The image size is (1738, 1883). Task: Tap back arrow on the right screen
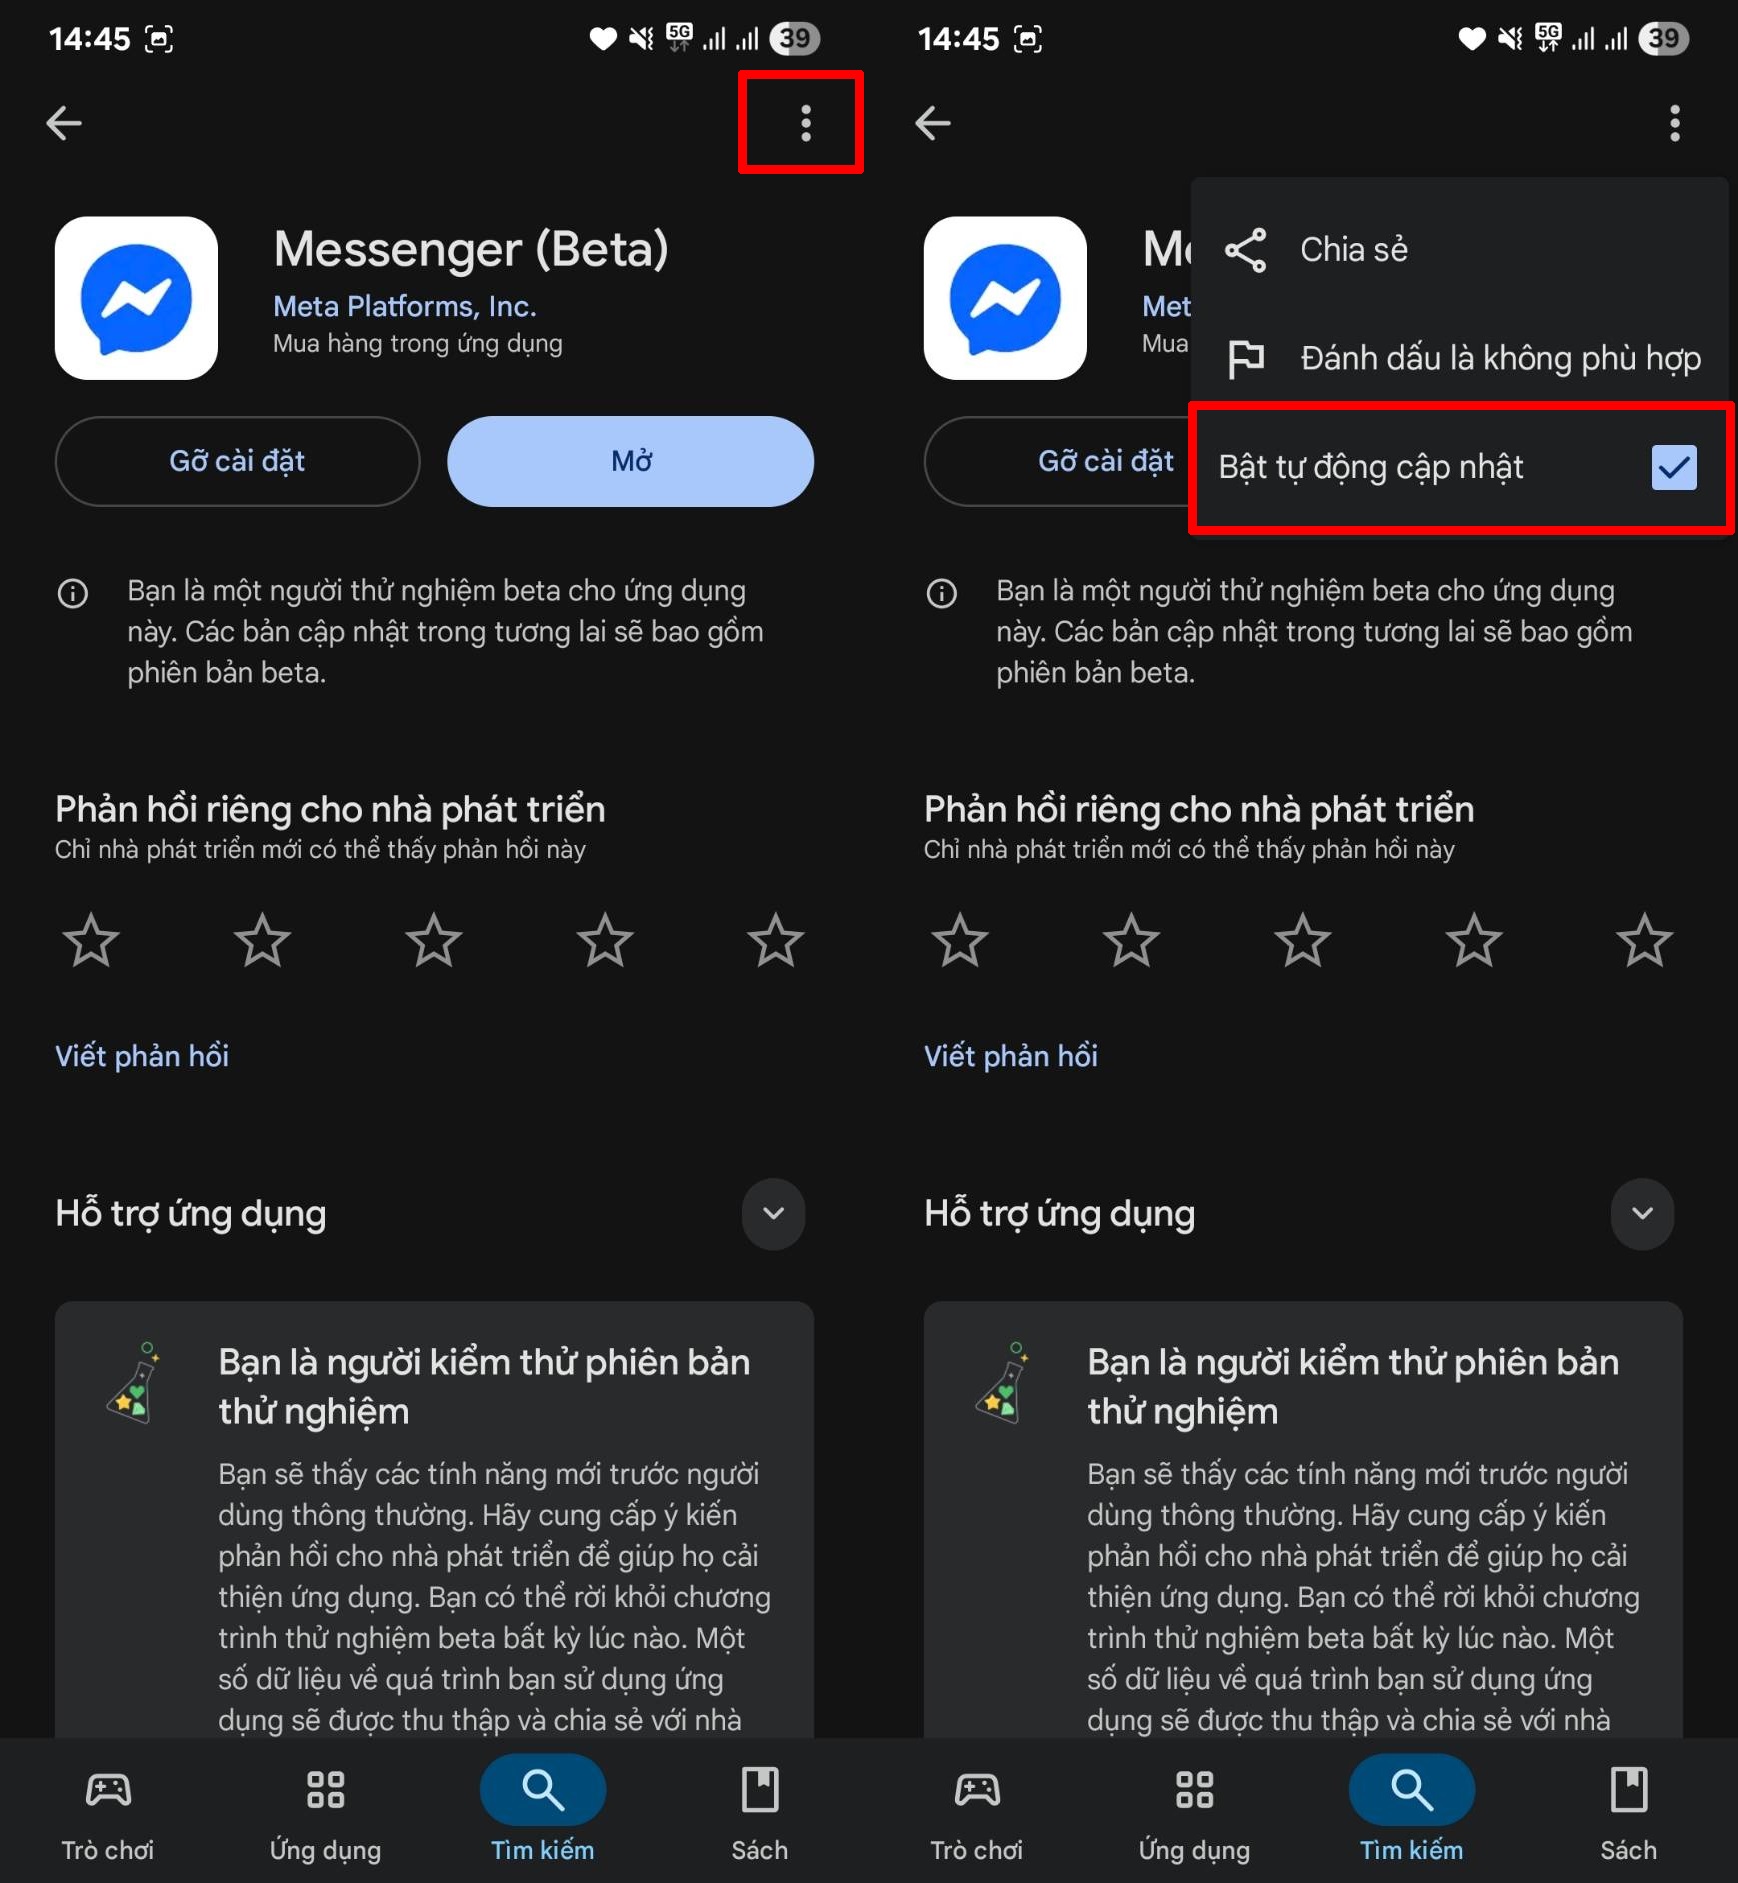[x=933, y=123]
